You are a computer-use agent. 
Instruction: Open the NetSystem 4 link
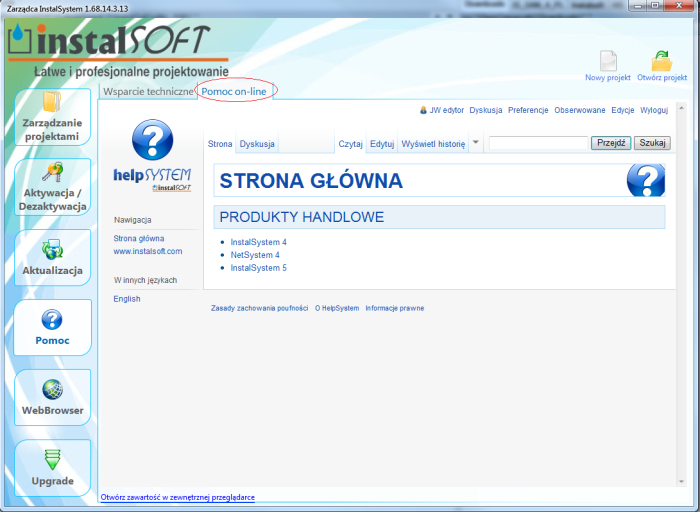(x=255, y=255)
